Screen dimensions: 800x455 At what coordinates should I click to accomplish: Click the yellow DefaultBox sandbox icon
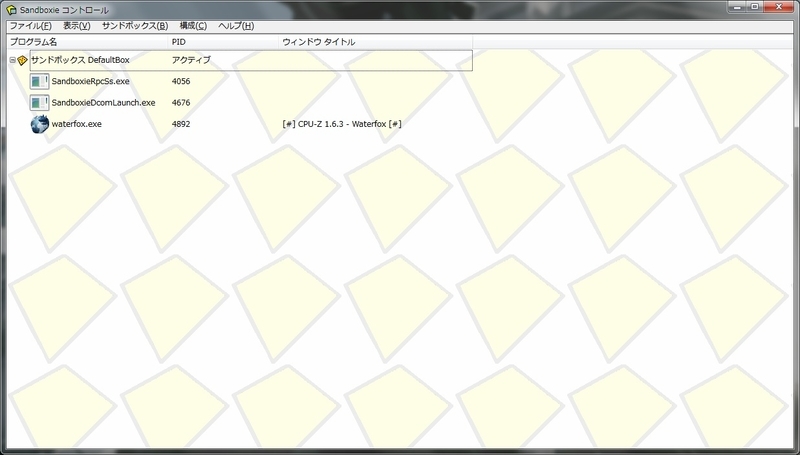[22, 60]
